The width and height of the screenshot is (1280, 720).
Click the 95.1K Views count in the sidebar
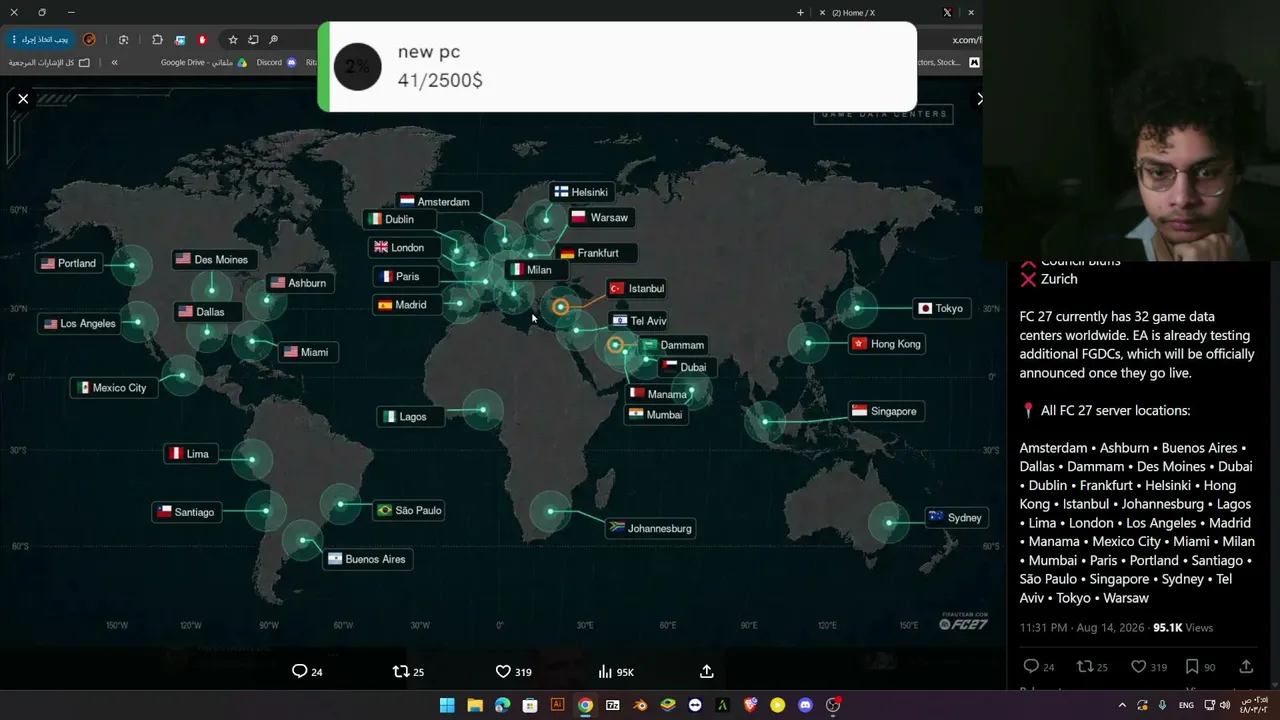pos(1183,628)
